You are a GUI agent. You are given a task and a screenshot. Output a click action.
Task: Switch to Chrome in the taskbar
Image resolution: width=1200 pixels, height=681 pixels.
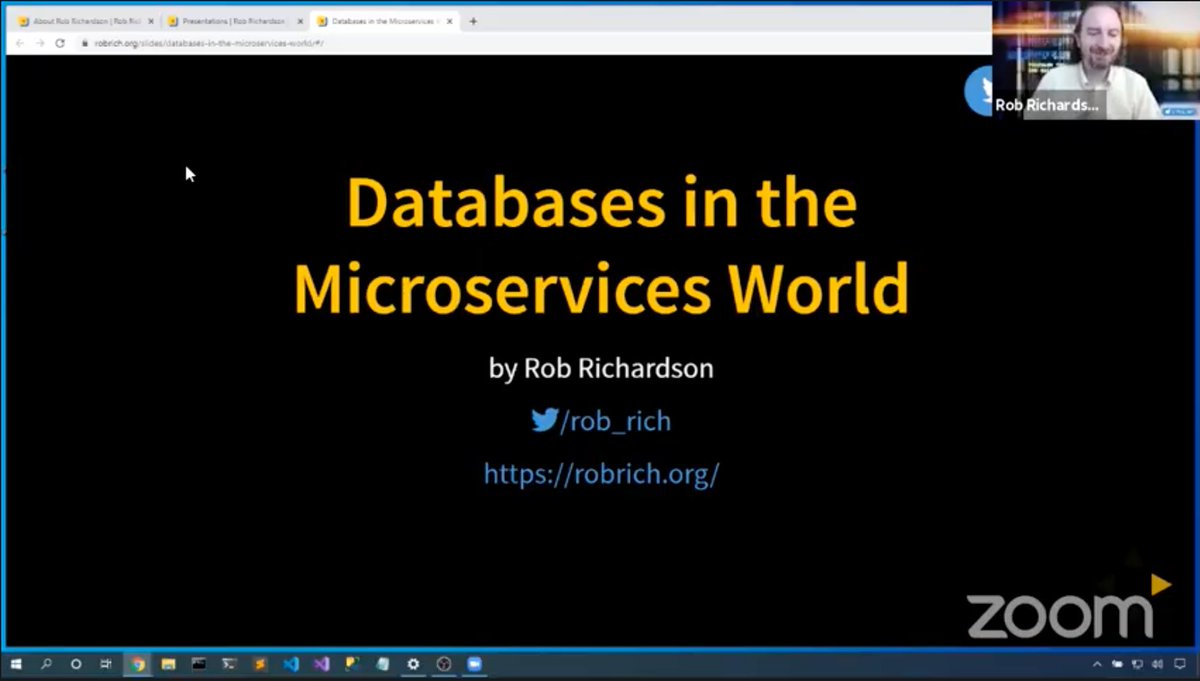click(138, 664)
